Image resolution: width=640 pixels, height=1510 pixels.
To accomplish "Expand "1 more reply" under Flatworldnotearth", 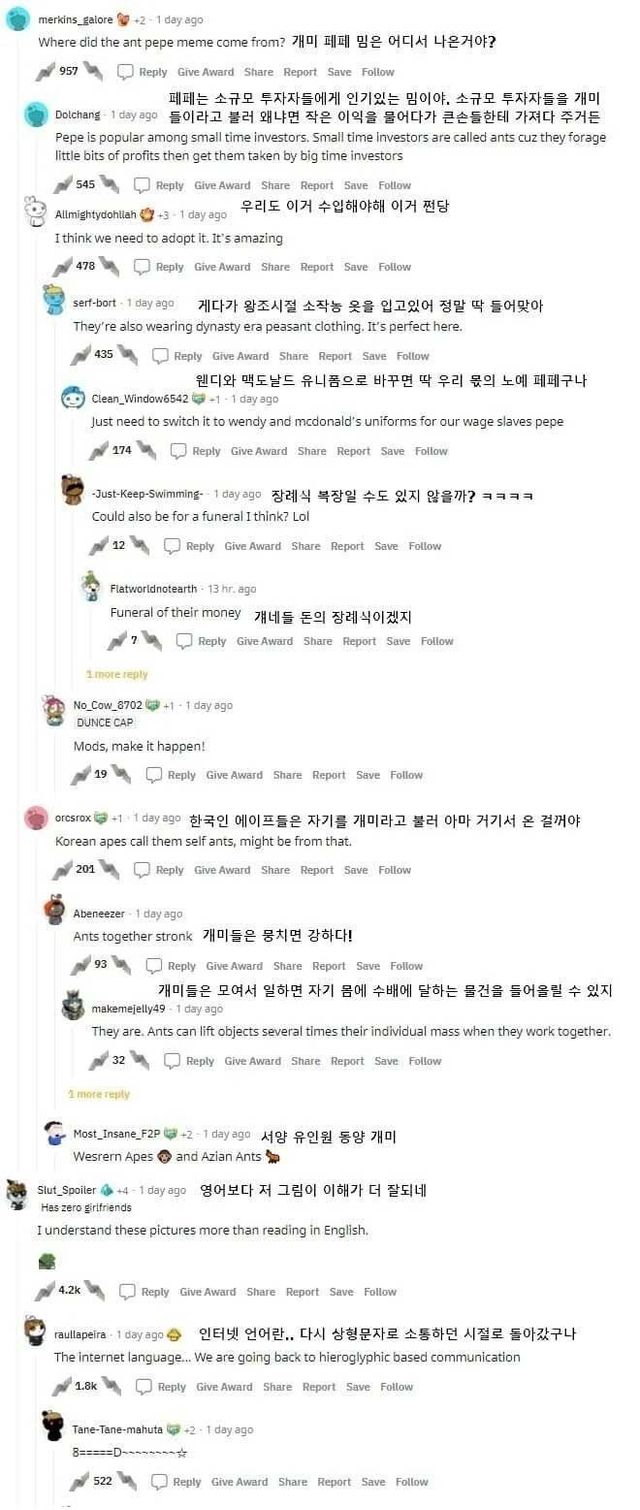I will [117, 674].
